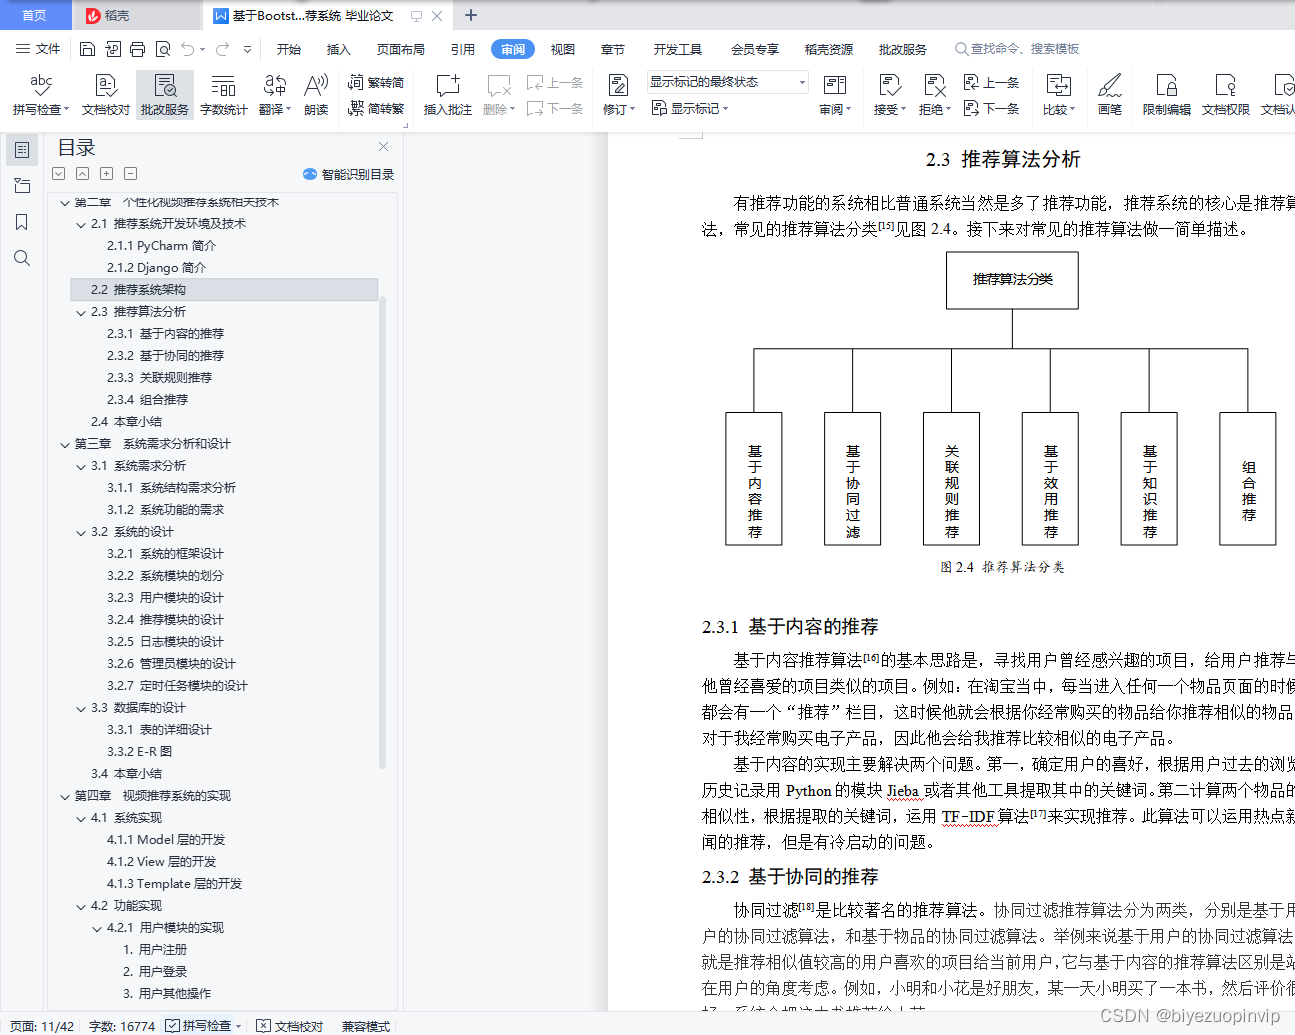This screenshot has height=1035, width=1295.
Task: Switch to the 开始 ribbon tab
Action: pyautogui.click(x=289, y=49)
